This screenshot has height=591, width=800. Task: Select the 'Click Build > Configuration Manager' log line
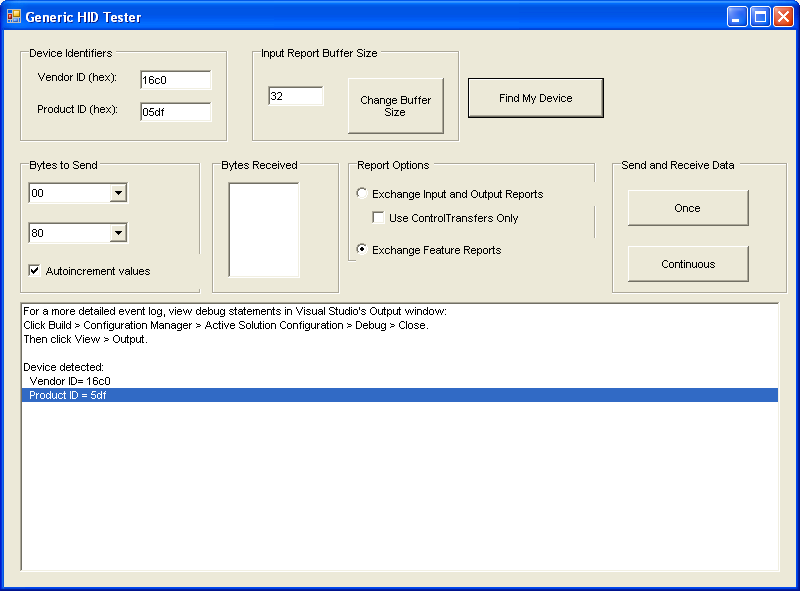pyautogui.click(x=399, y=325)
